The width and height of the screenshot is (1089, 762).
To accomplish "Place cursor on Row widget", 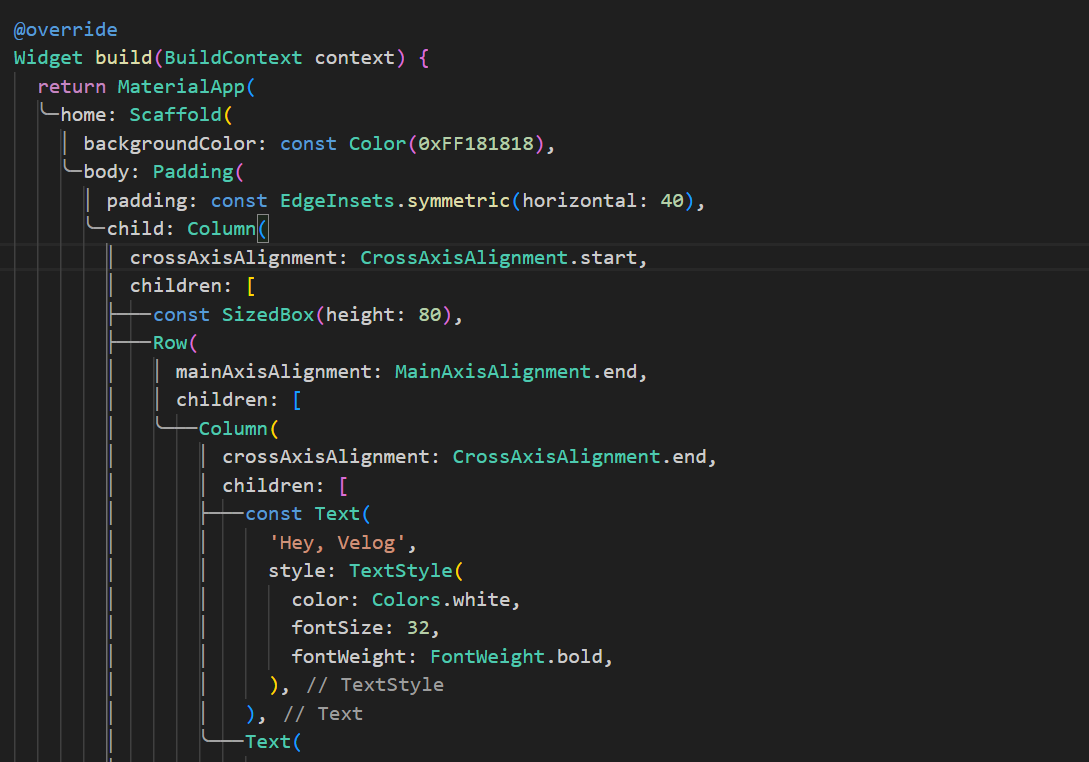I will tap(170, 342).
